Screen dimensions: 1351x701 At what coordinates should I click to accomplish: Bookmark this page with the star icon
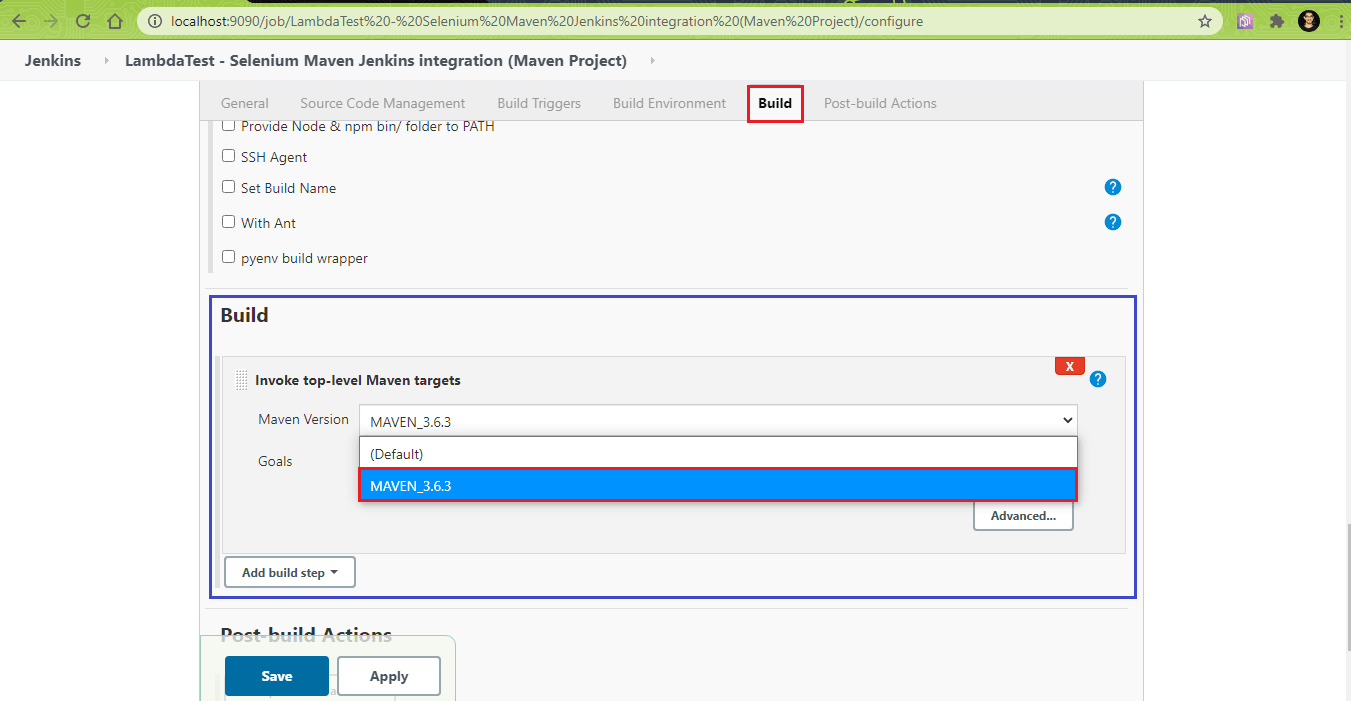[x=1205, y=21]
